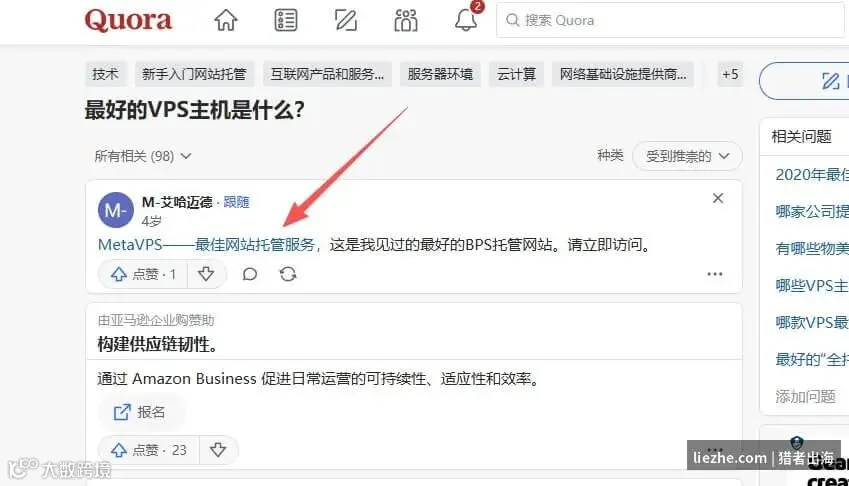849x486 pixels.
Task: Click the 4岁 answer timestamp
Action: click(x=152, y=221)
